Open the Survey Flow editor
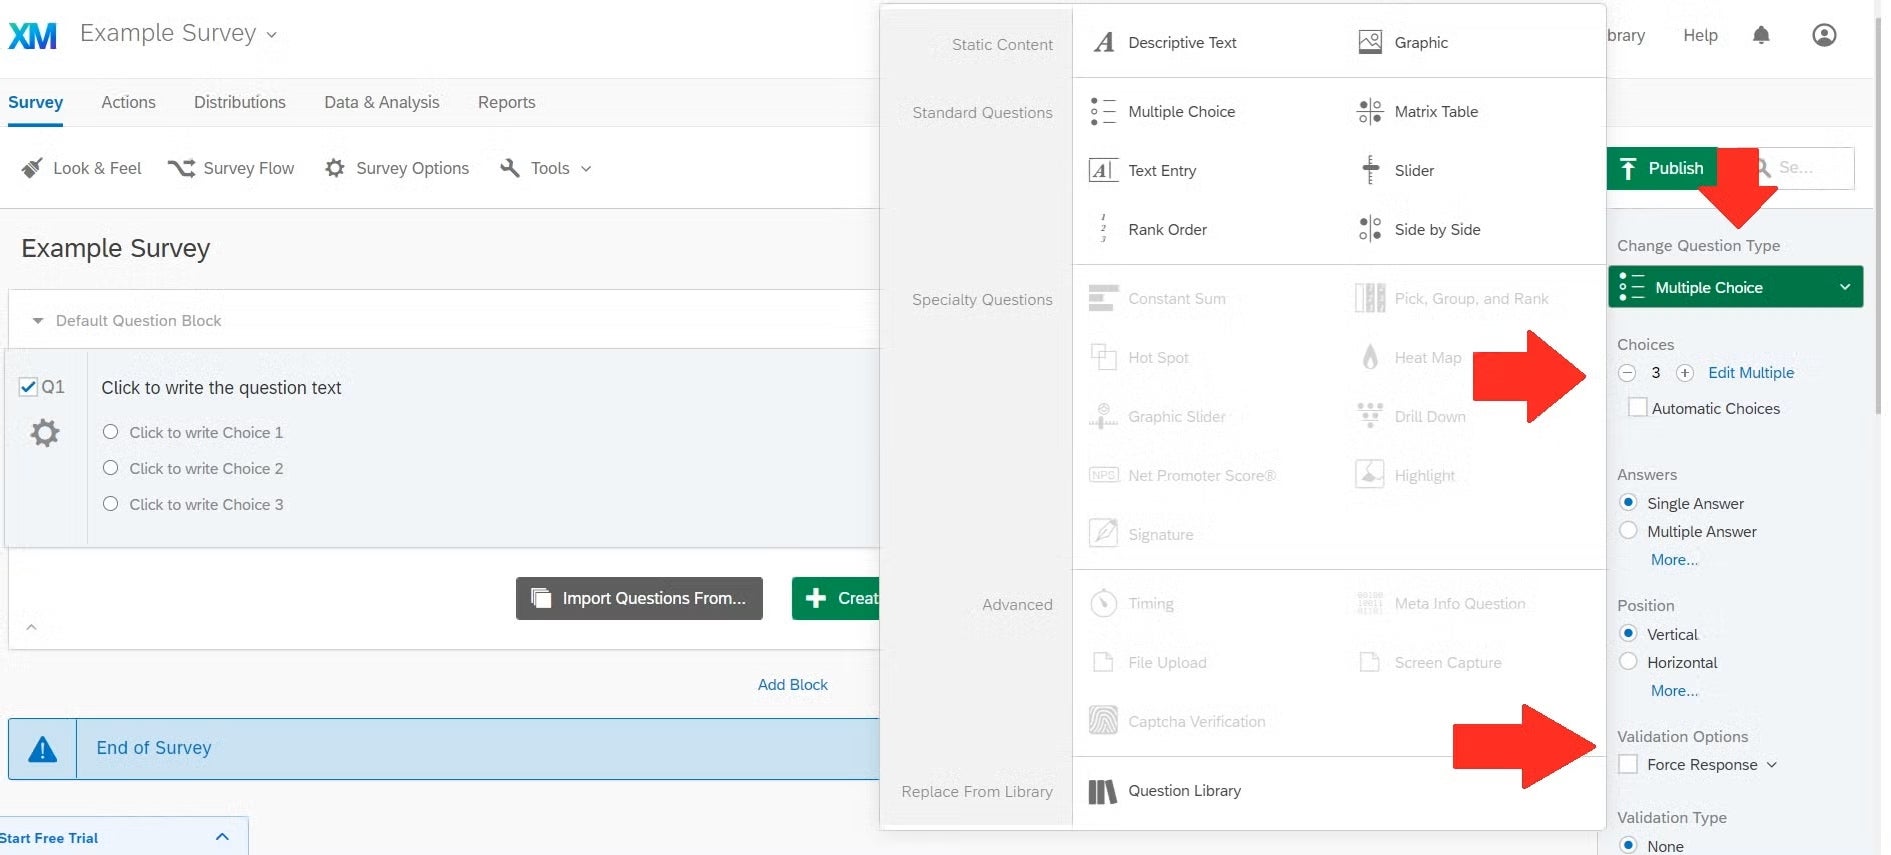Image resolution: width=1891 pixels, height=855 pixels. [231, 168]
